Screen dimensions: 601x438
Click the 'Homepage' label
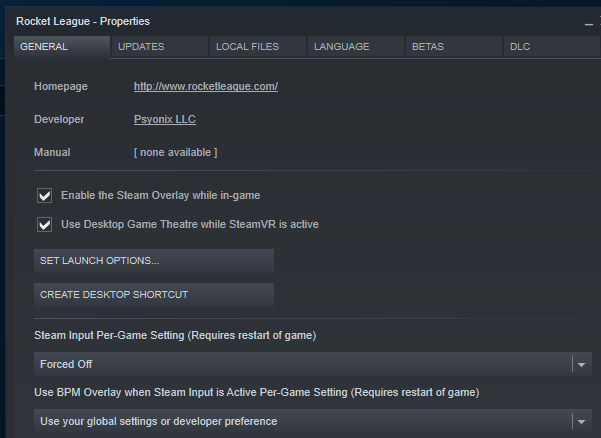61,87
